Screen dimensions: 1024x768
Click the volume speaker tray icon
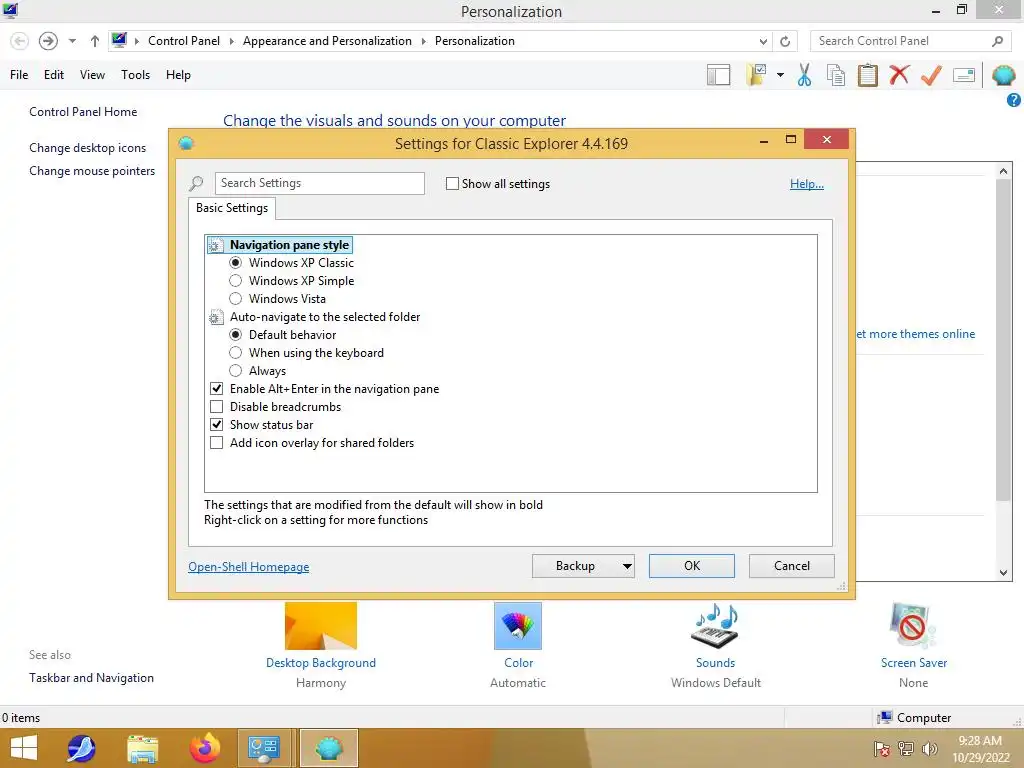point(929,749)
